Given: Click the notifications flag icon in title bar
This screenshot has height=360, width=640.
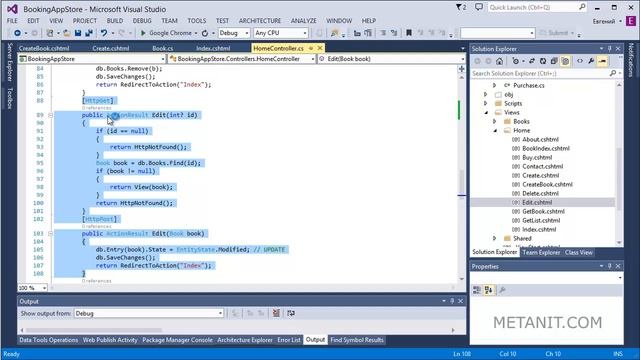Looking at the screenshot, I should click(x=460, y=7).
